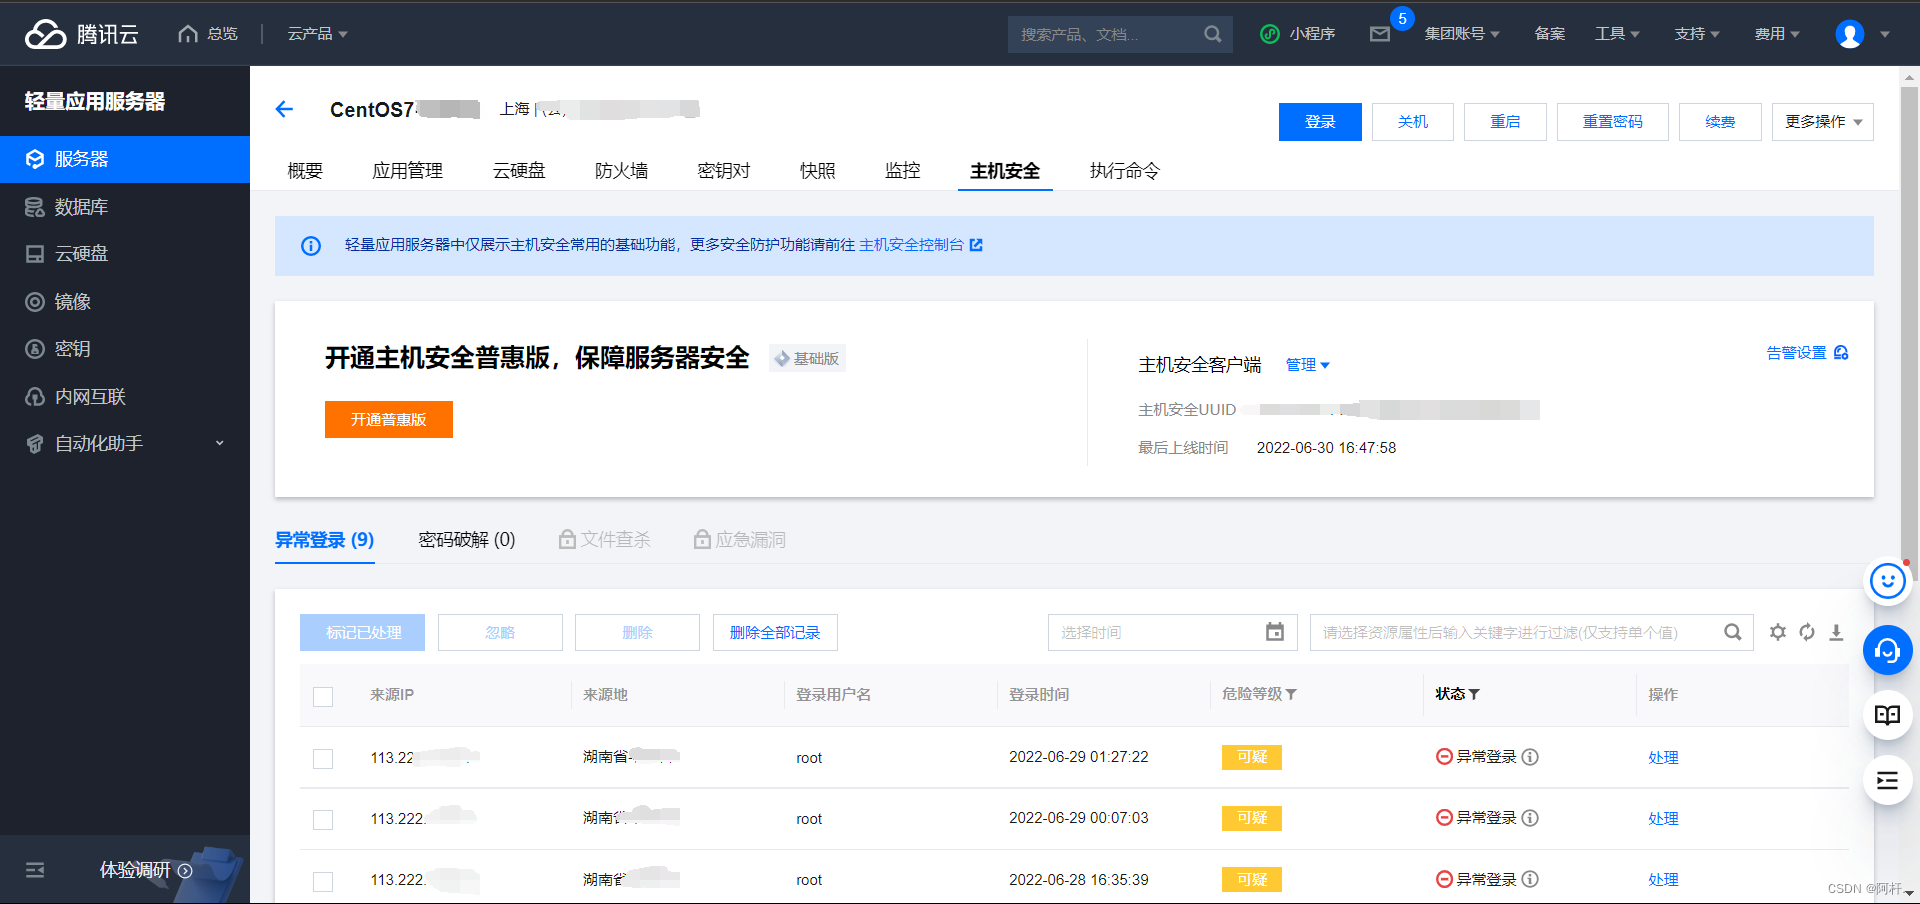Switch to the 监控 tab
Screen dimensions: 1920x904
[x=902, y=171]
